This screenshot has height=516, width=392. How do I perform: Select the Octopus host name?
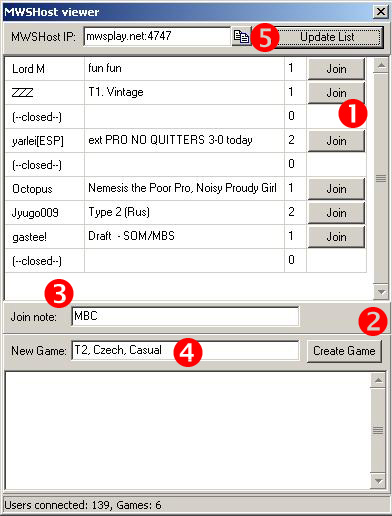tap(32, 189)
